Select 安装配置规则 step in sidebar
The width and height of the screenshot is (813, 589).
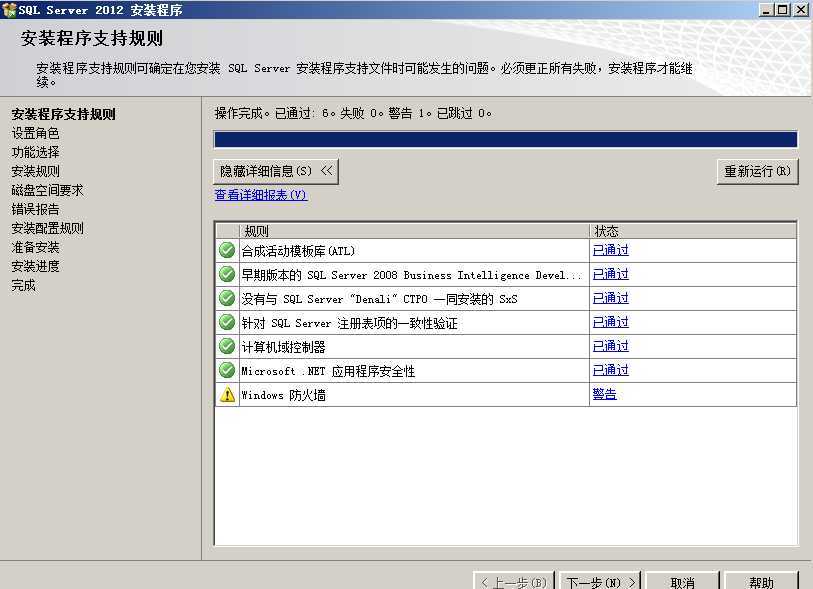pos(47,228)
